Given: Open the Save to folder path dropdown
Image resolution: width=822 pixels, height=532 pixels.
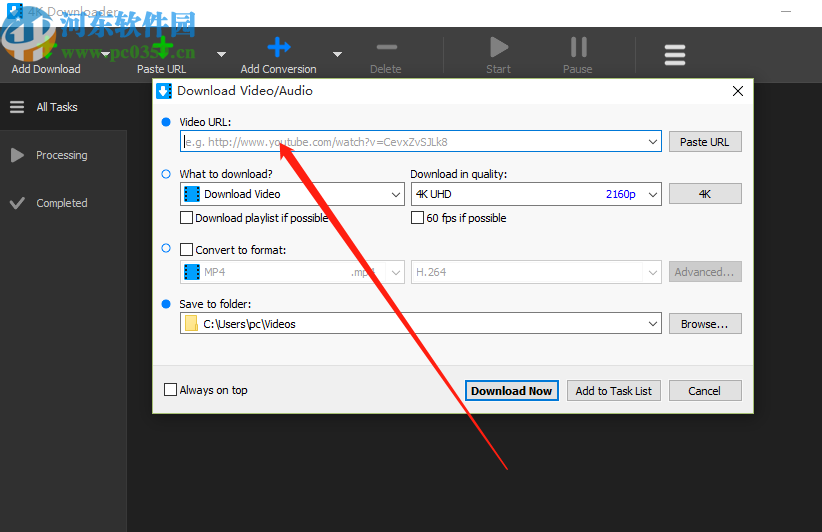Looking at the screenshot, I should pos(653,324).
